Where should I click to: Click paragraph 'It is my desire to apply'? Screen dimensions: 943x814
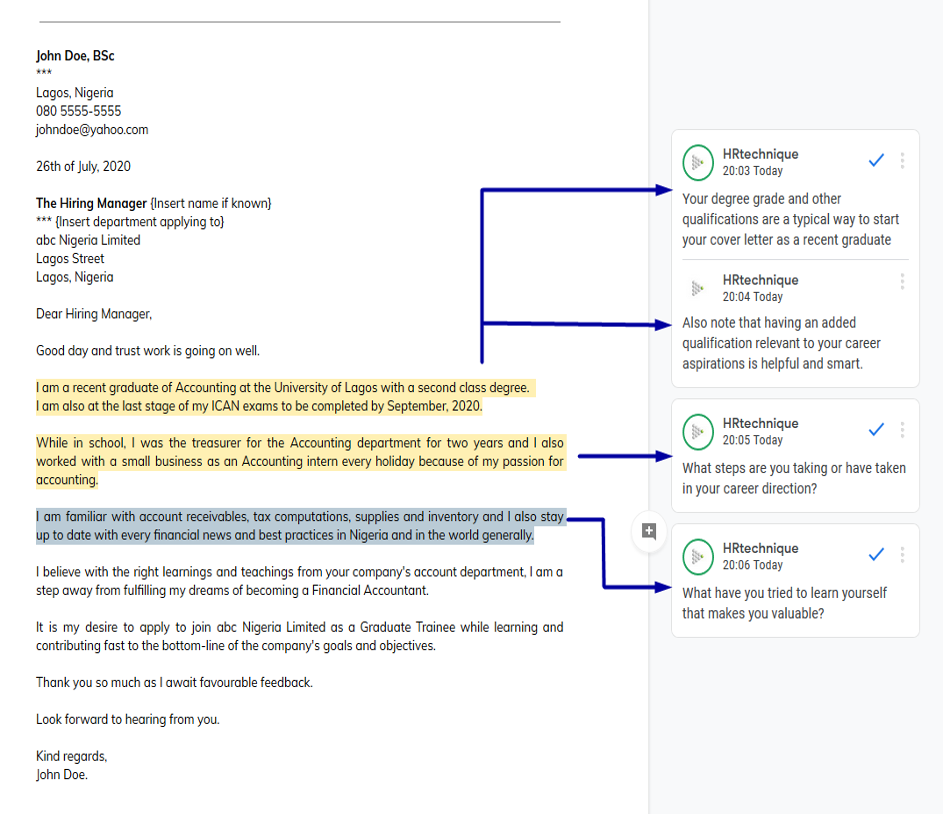[x=299, y=637]
